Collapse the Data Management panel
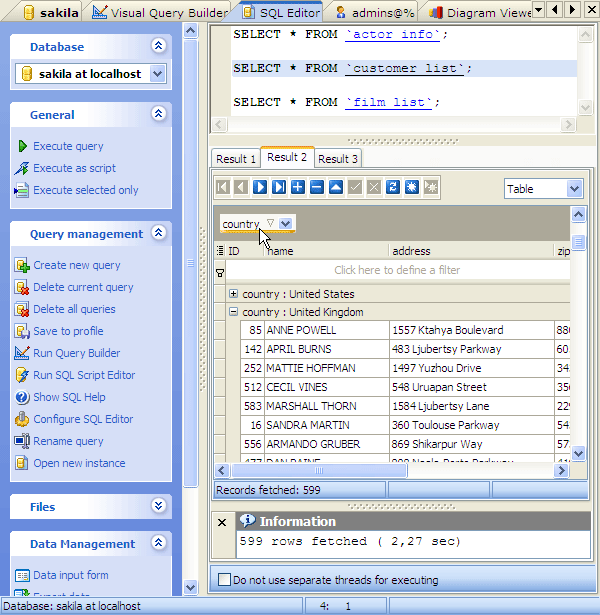This screenshot has height=615, width=600. [158, 543]
